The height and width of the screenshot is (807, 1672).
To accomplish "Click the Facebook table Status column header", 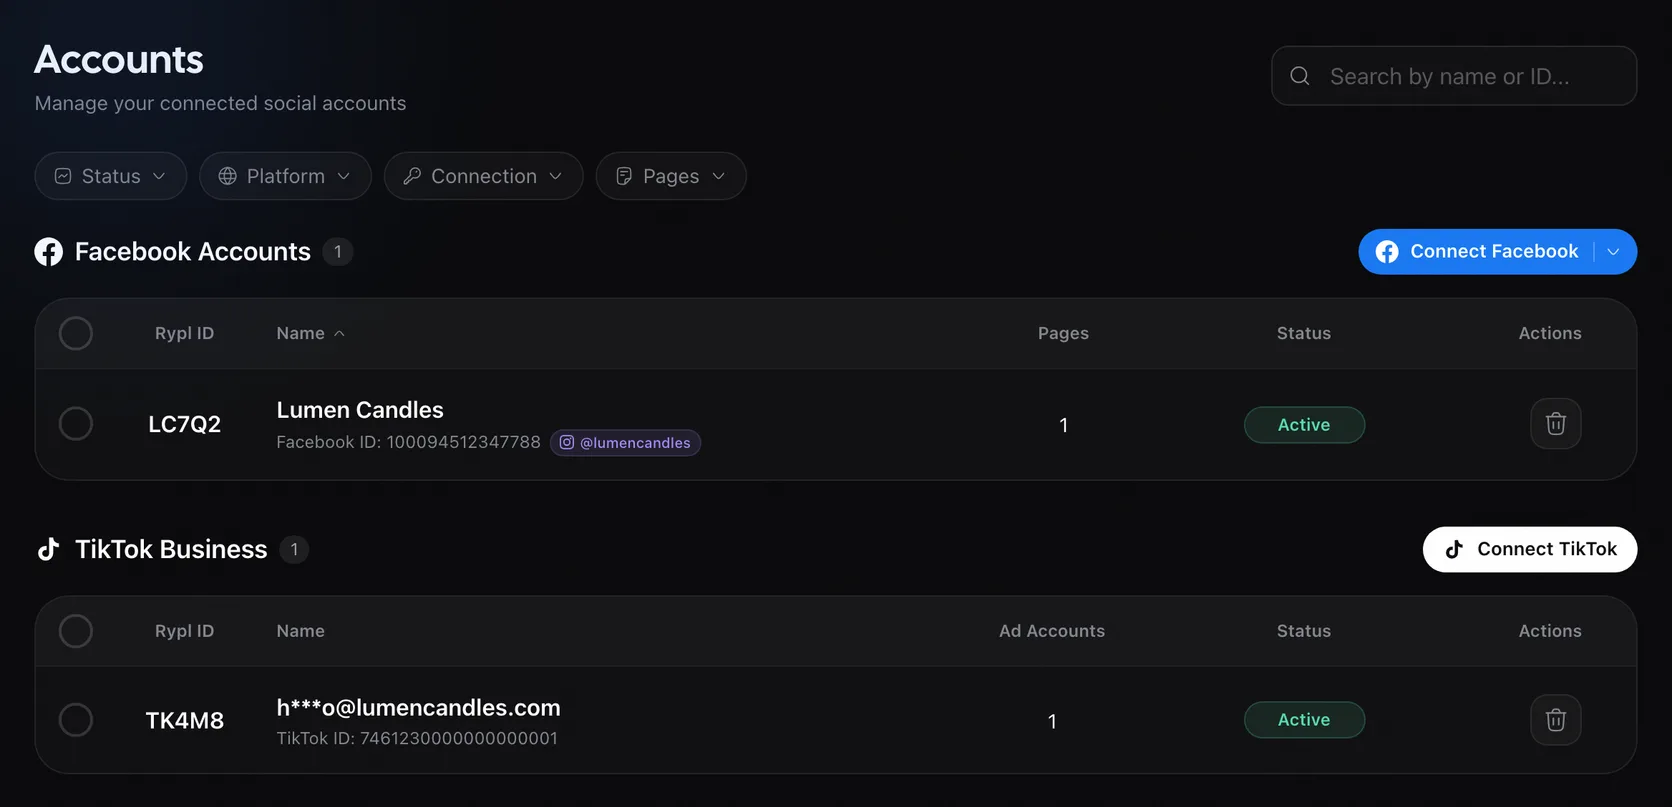I will 1304,334.
